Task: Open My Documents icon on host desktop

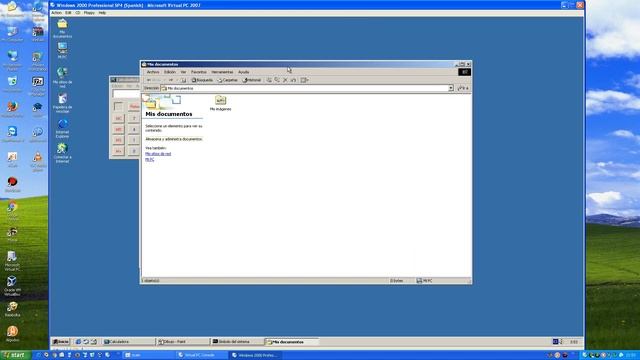Action: (x=12, y=9)
